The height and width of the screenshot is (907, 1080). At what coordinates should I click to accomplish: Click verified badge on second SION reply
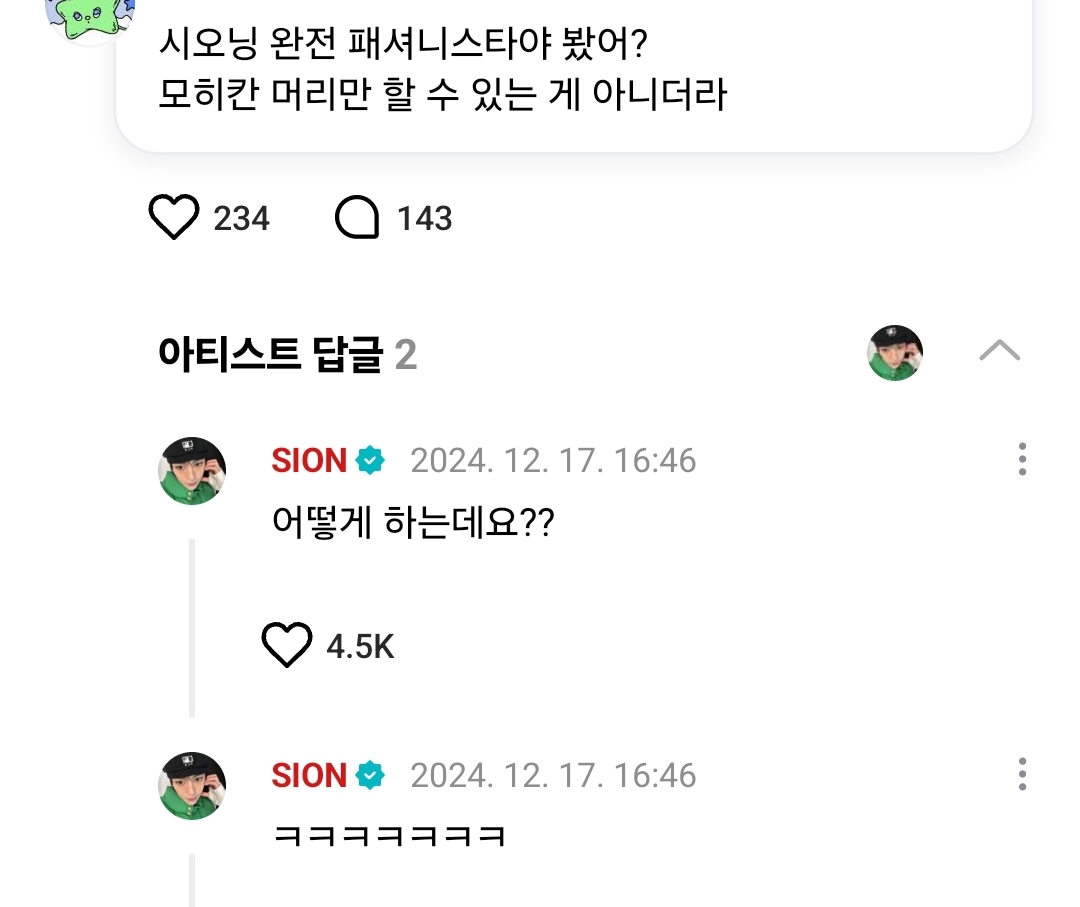point(370,776)
